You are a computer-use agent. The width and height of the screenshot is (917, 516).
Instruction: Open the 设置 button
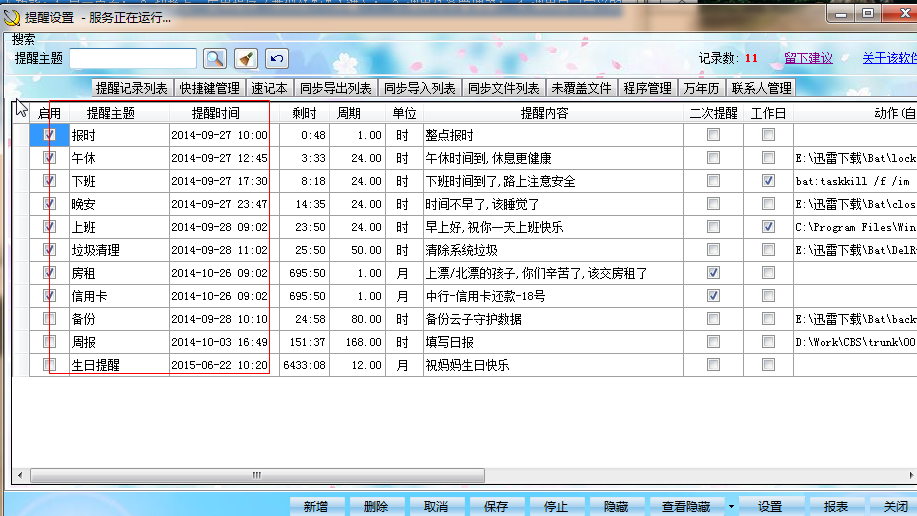coord(770,507)
